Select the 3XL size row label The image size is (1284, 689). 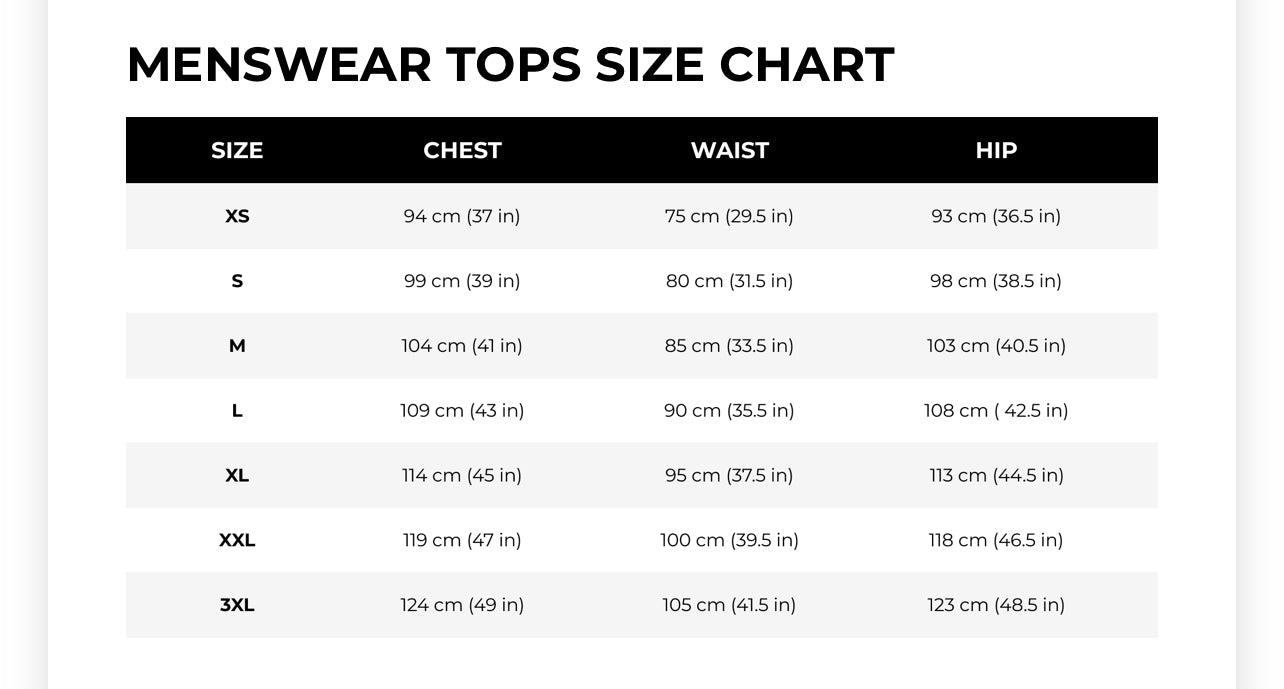tap(237, 605)
